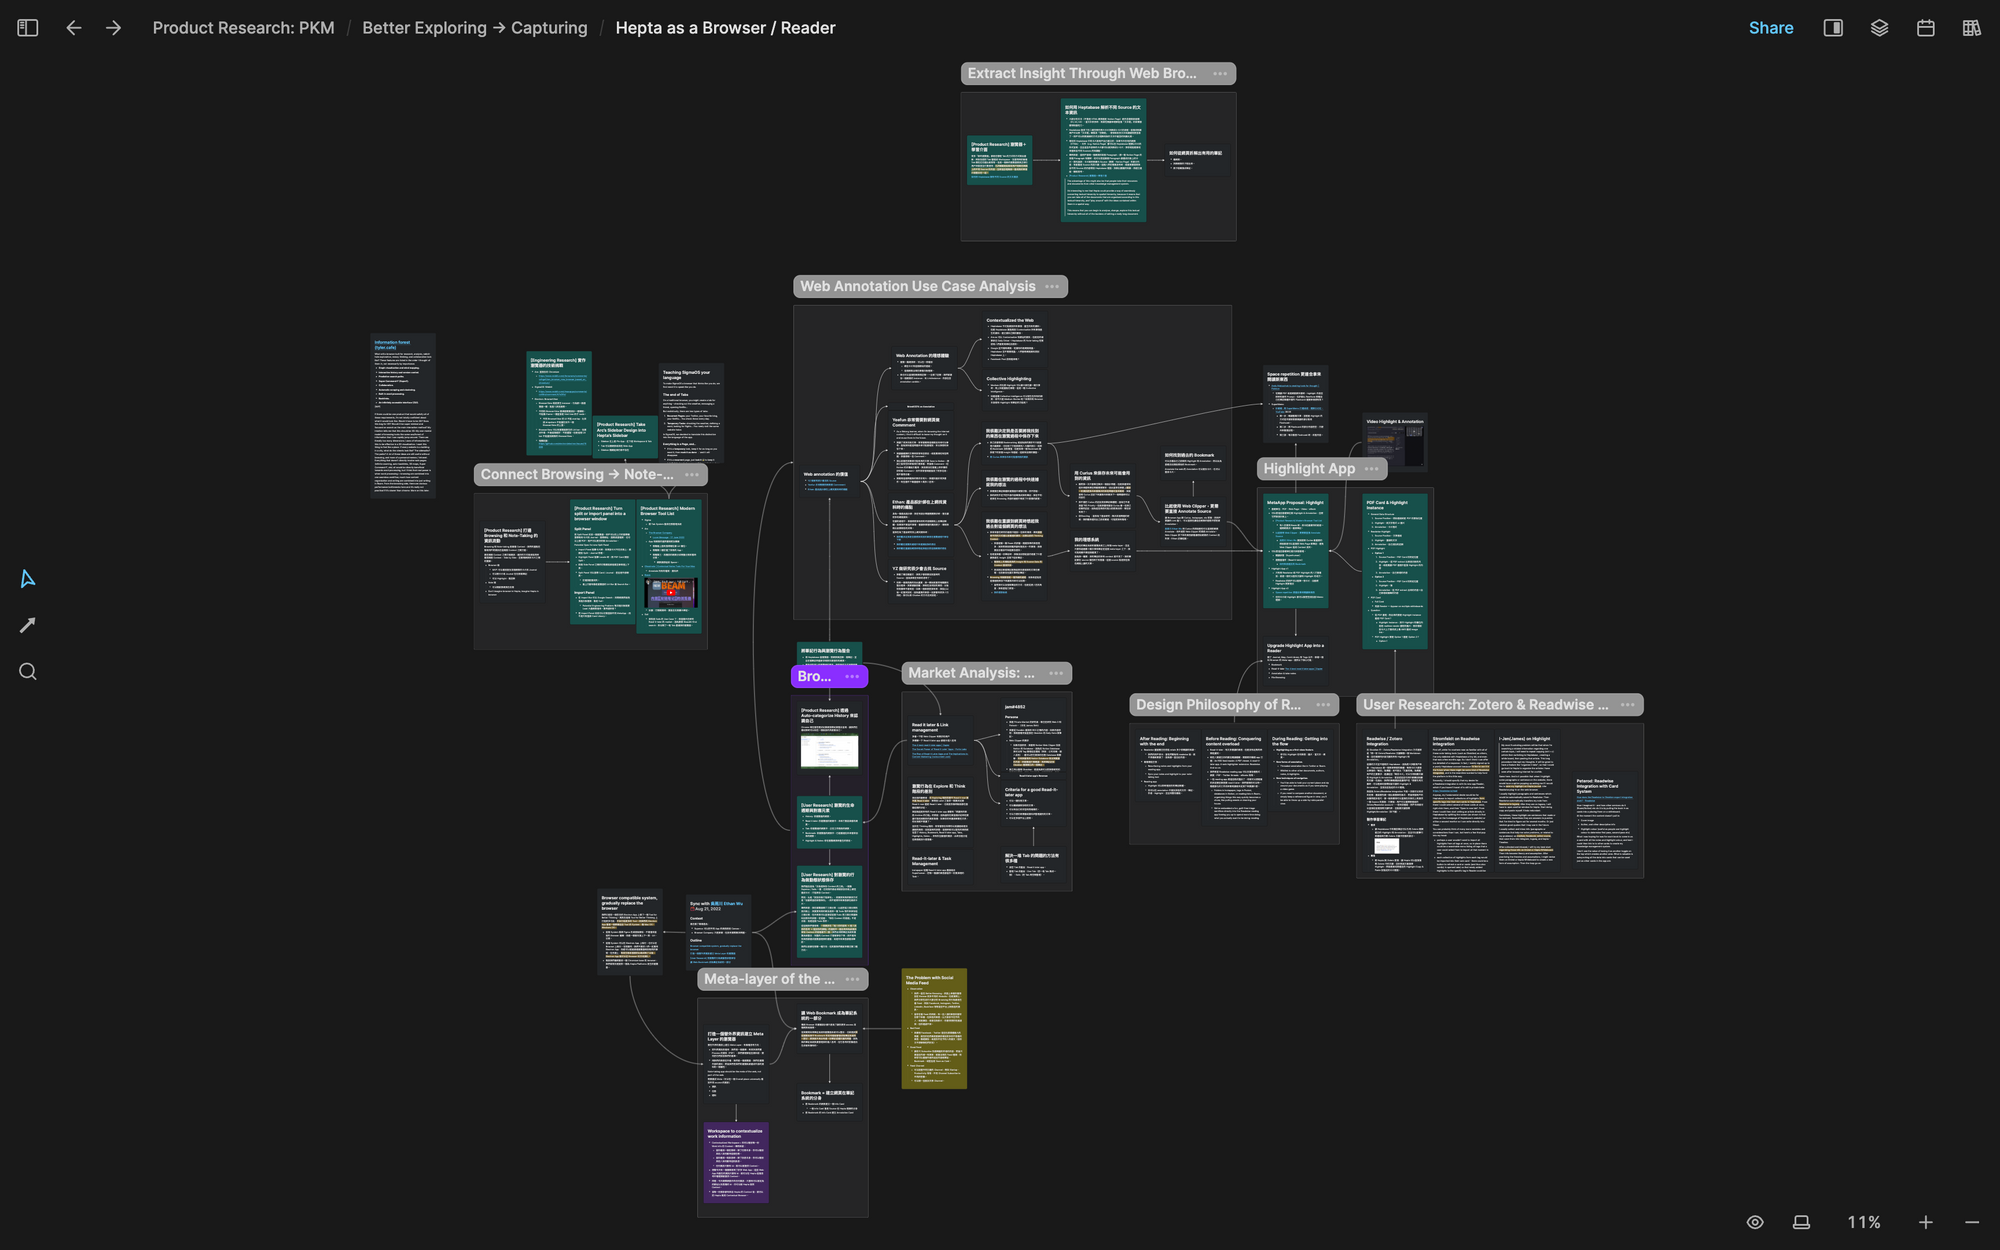The width and height of the screenshot is (2000, 1250).
Task: Open the Web Annotation Use Case Analysis options
Action: click(1052, 287)
